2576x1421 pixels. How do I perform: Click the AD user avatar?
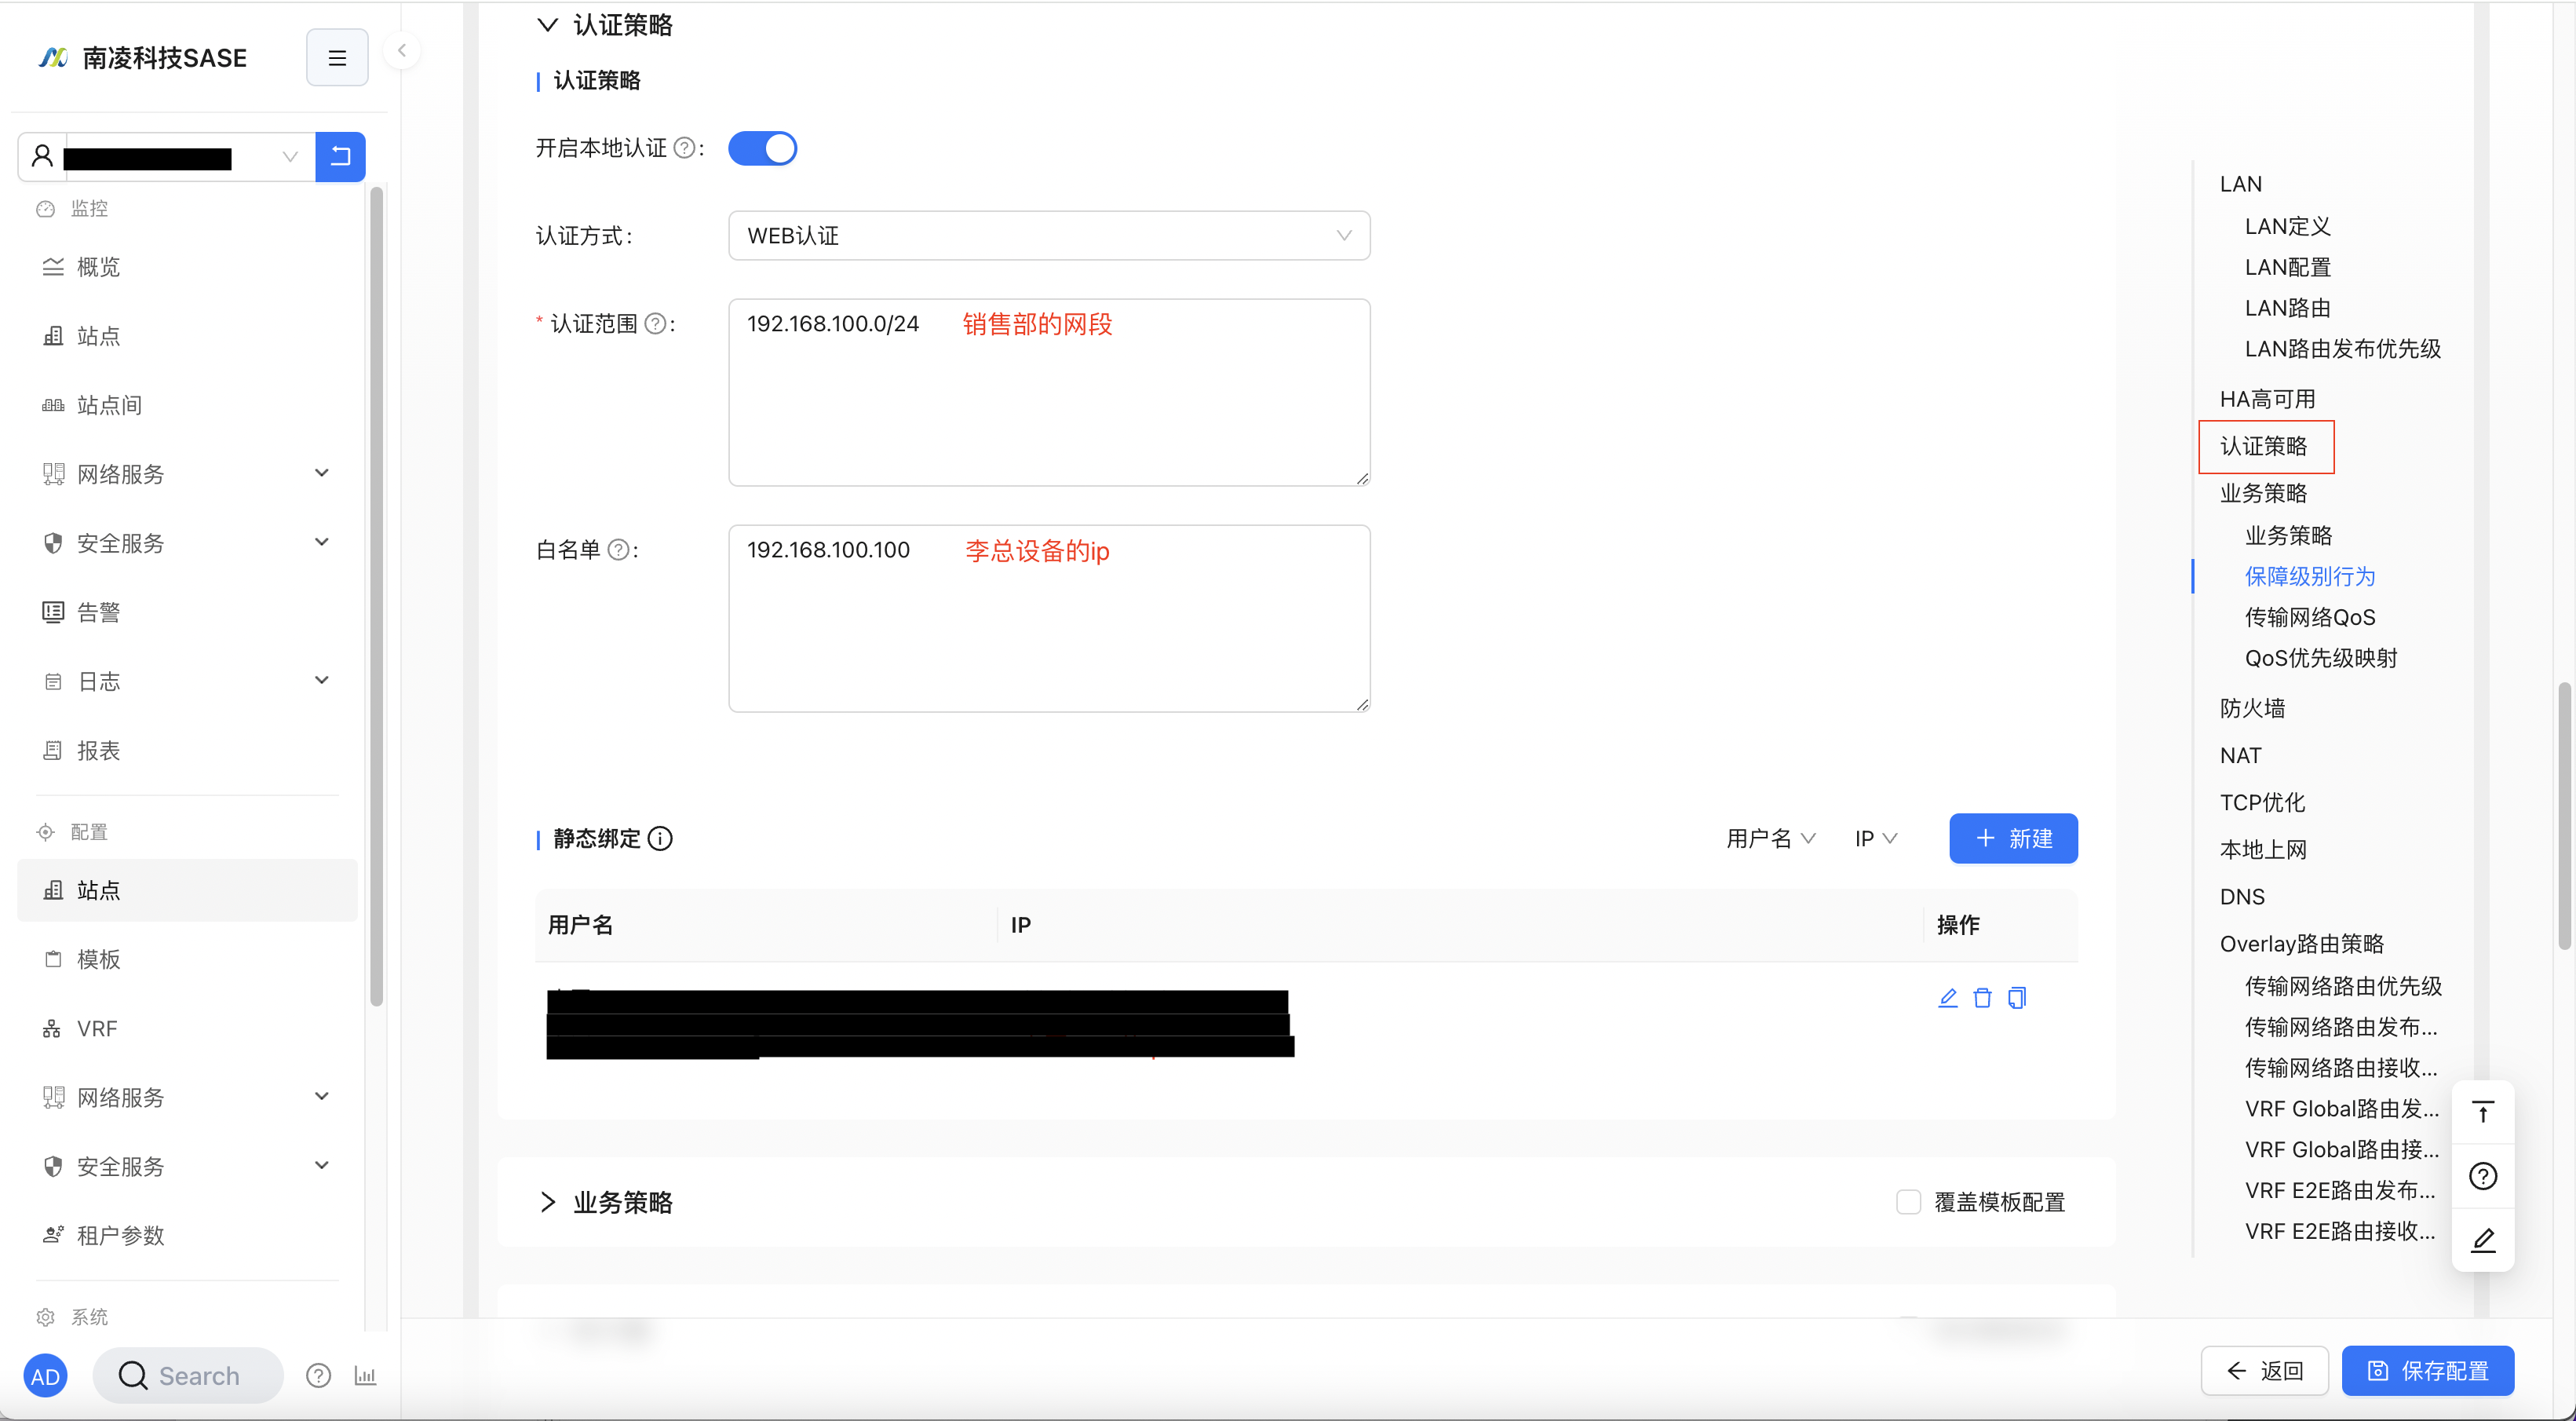(x=45, y=1376)
